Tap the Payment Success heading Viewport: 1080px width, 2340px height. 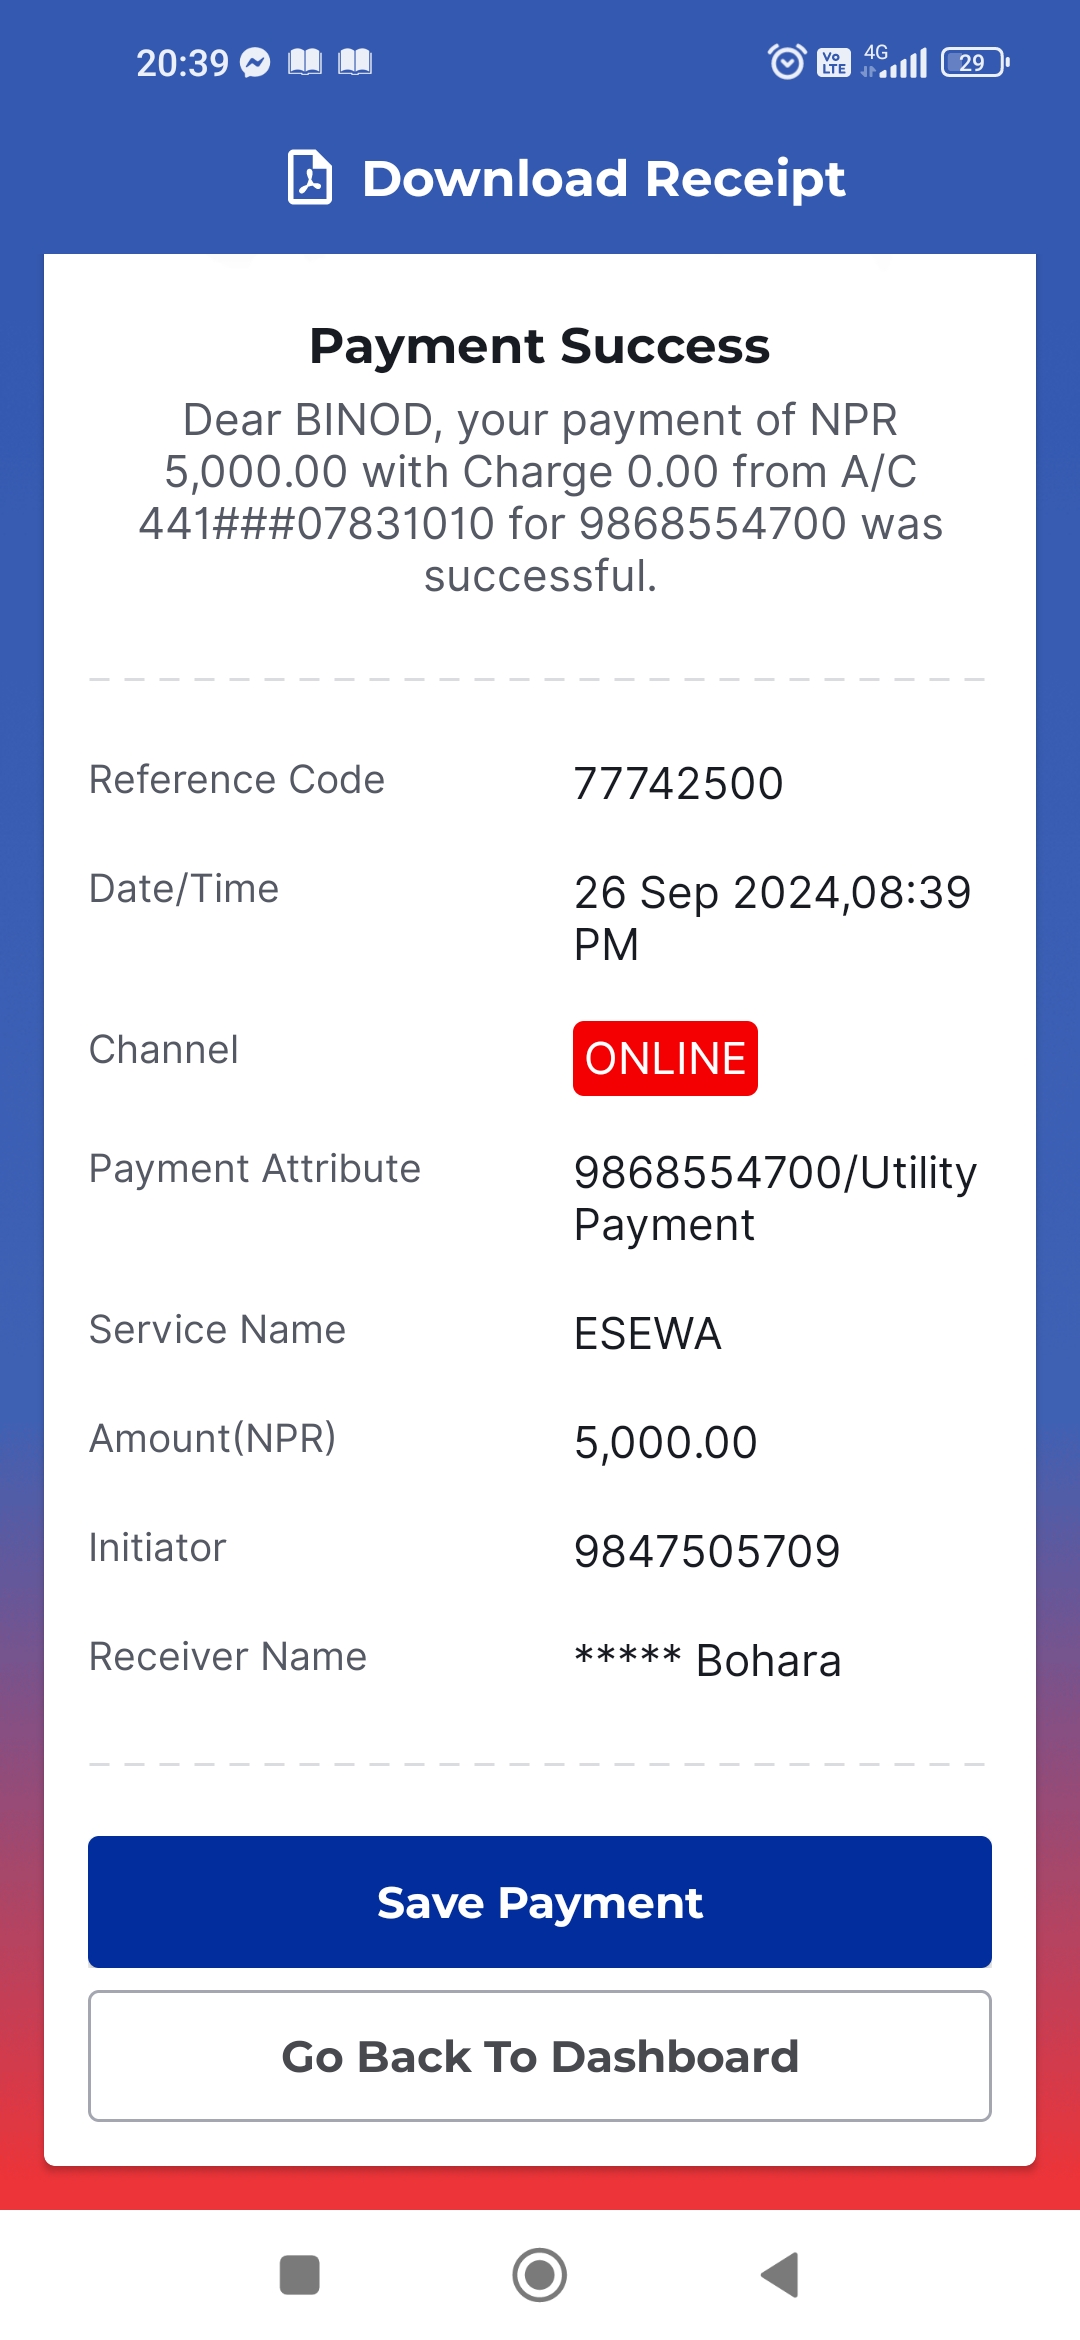[x=540, y=346]
